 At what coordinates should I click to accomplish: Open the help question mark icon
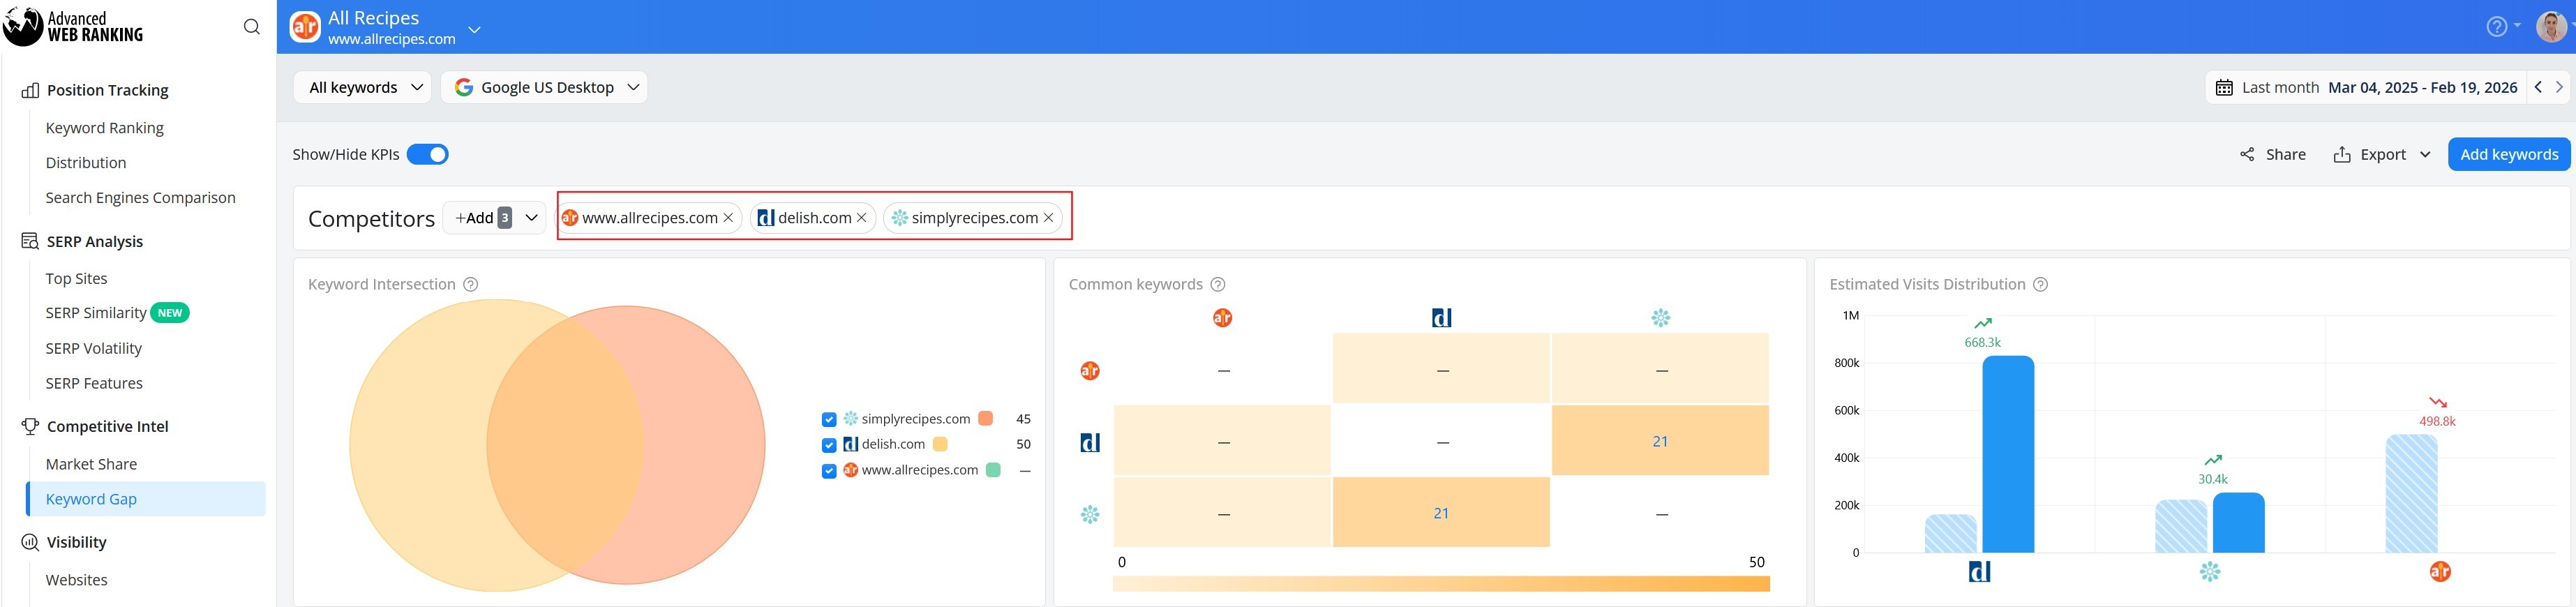coord(2496,27)
